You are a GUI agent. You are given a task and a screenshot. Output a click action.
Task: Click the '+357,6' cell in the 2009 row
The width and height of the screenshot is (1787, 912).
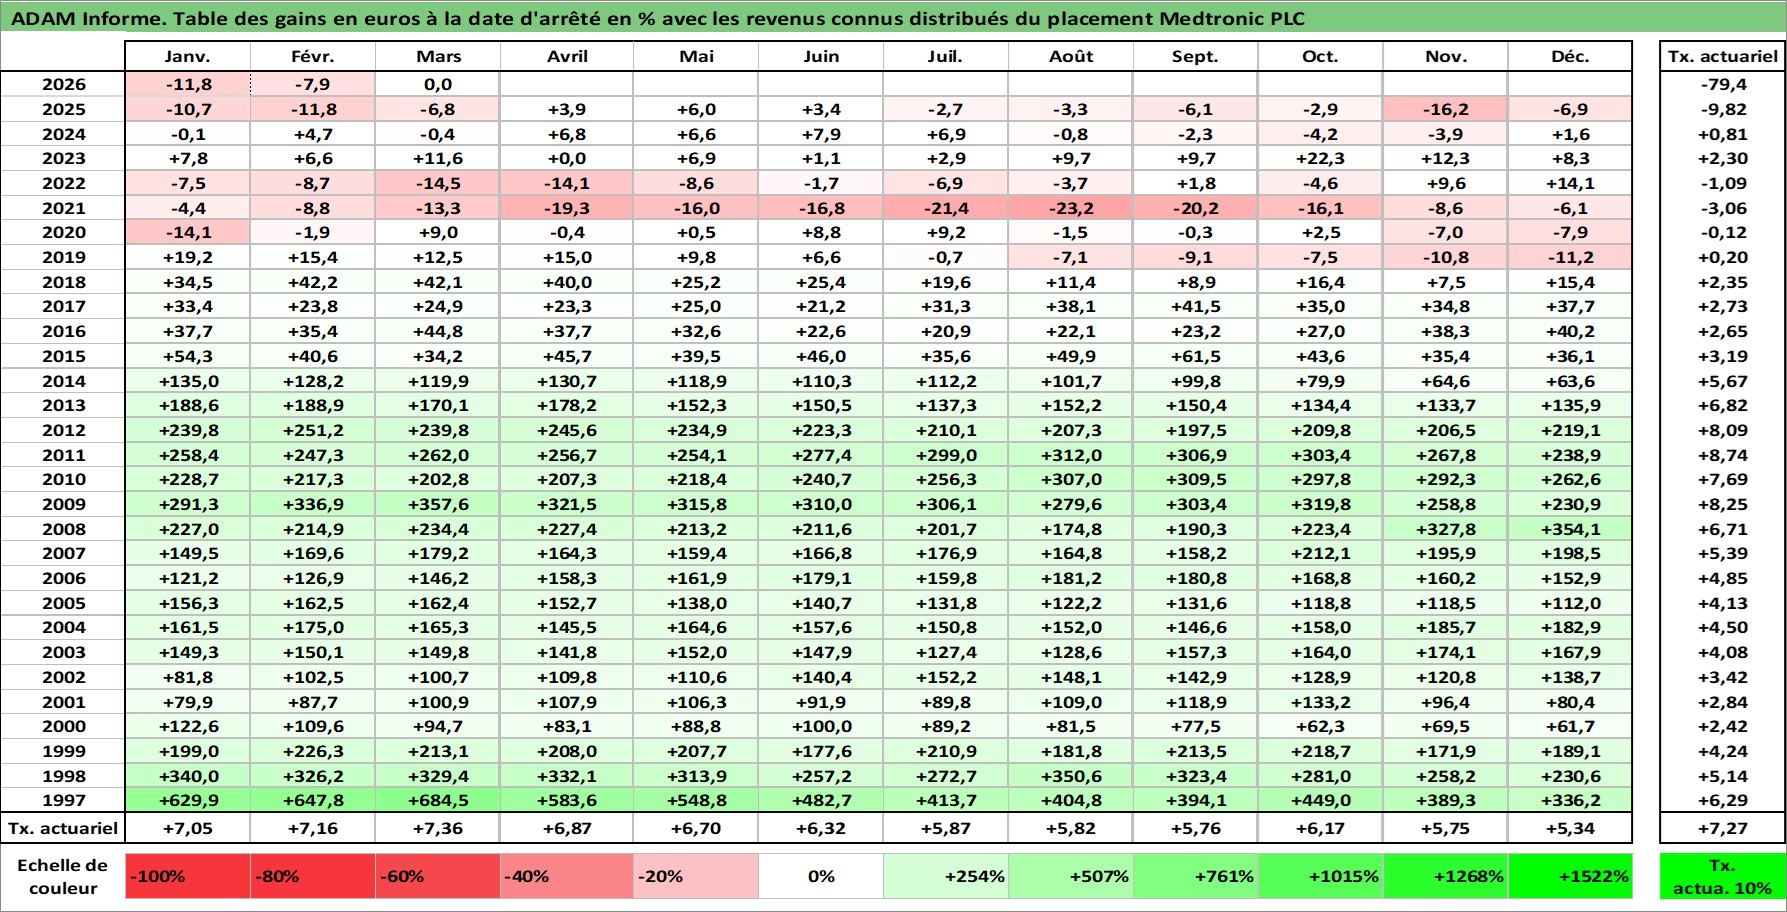click(x=438, y=504)
